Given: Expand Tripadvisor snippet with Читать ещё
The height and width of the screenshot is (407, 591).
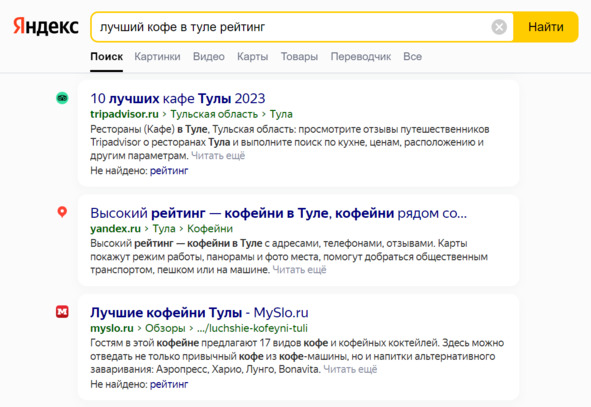Looking at the screenshot, I should click(x=218, y=156).
